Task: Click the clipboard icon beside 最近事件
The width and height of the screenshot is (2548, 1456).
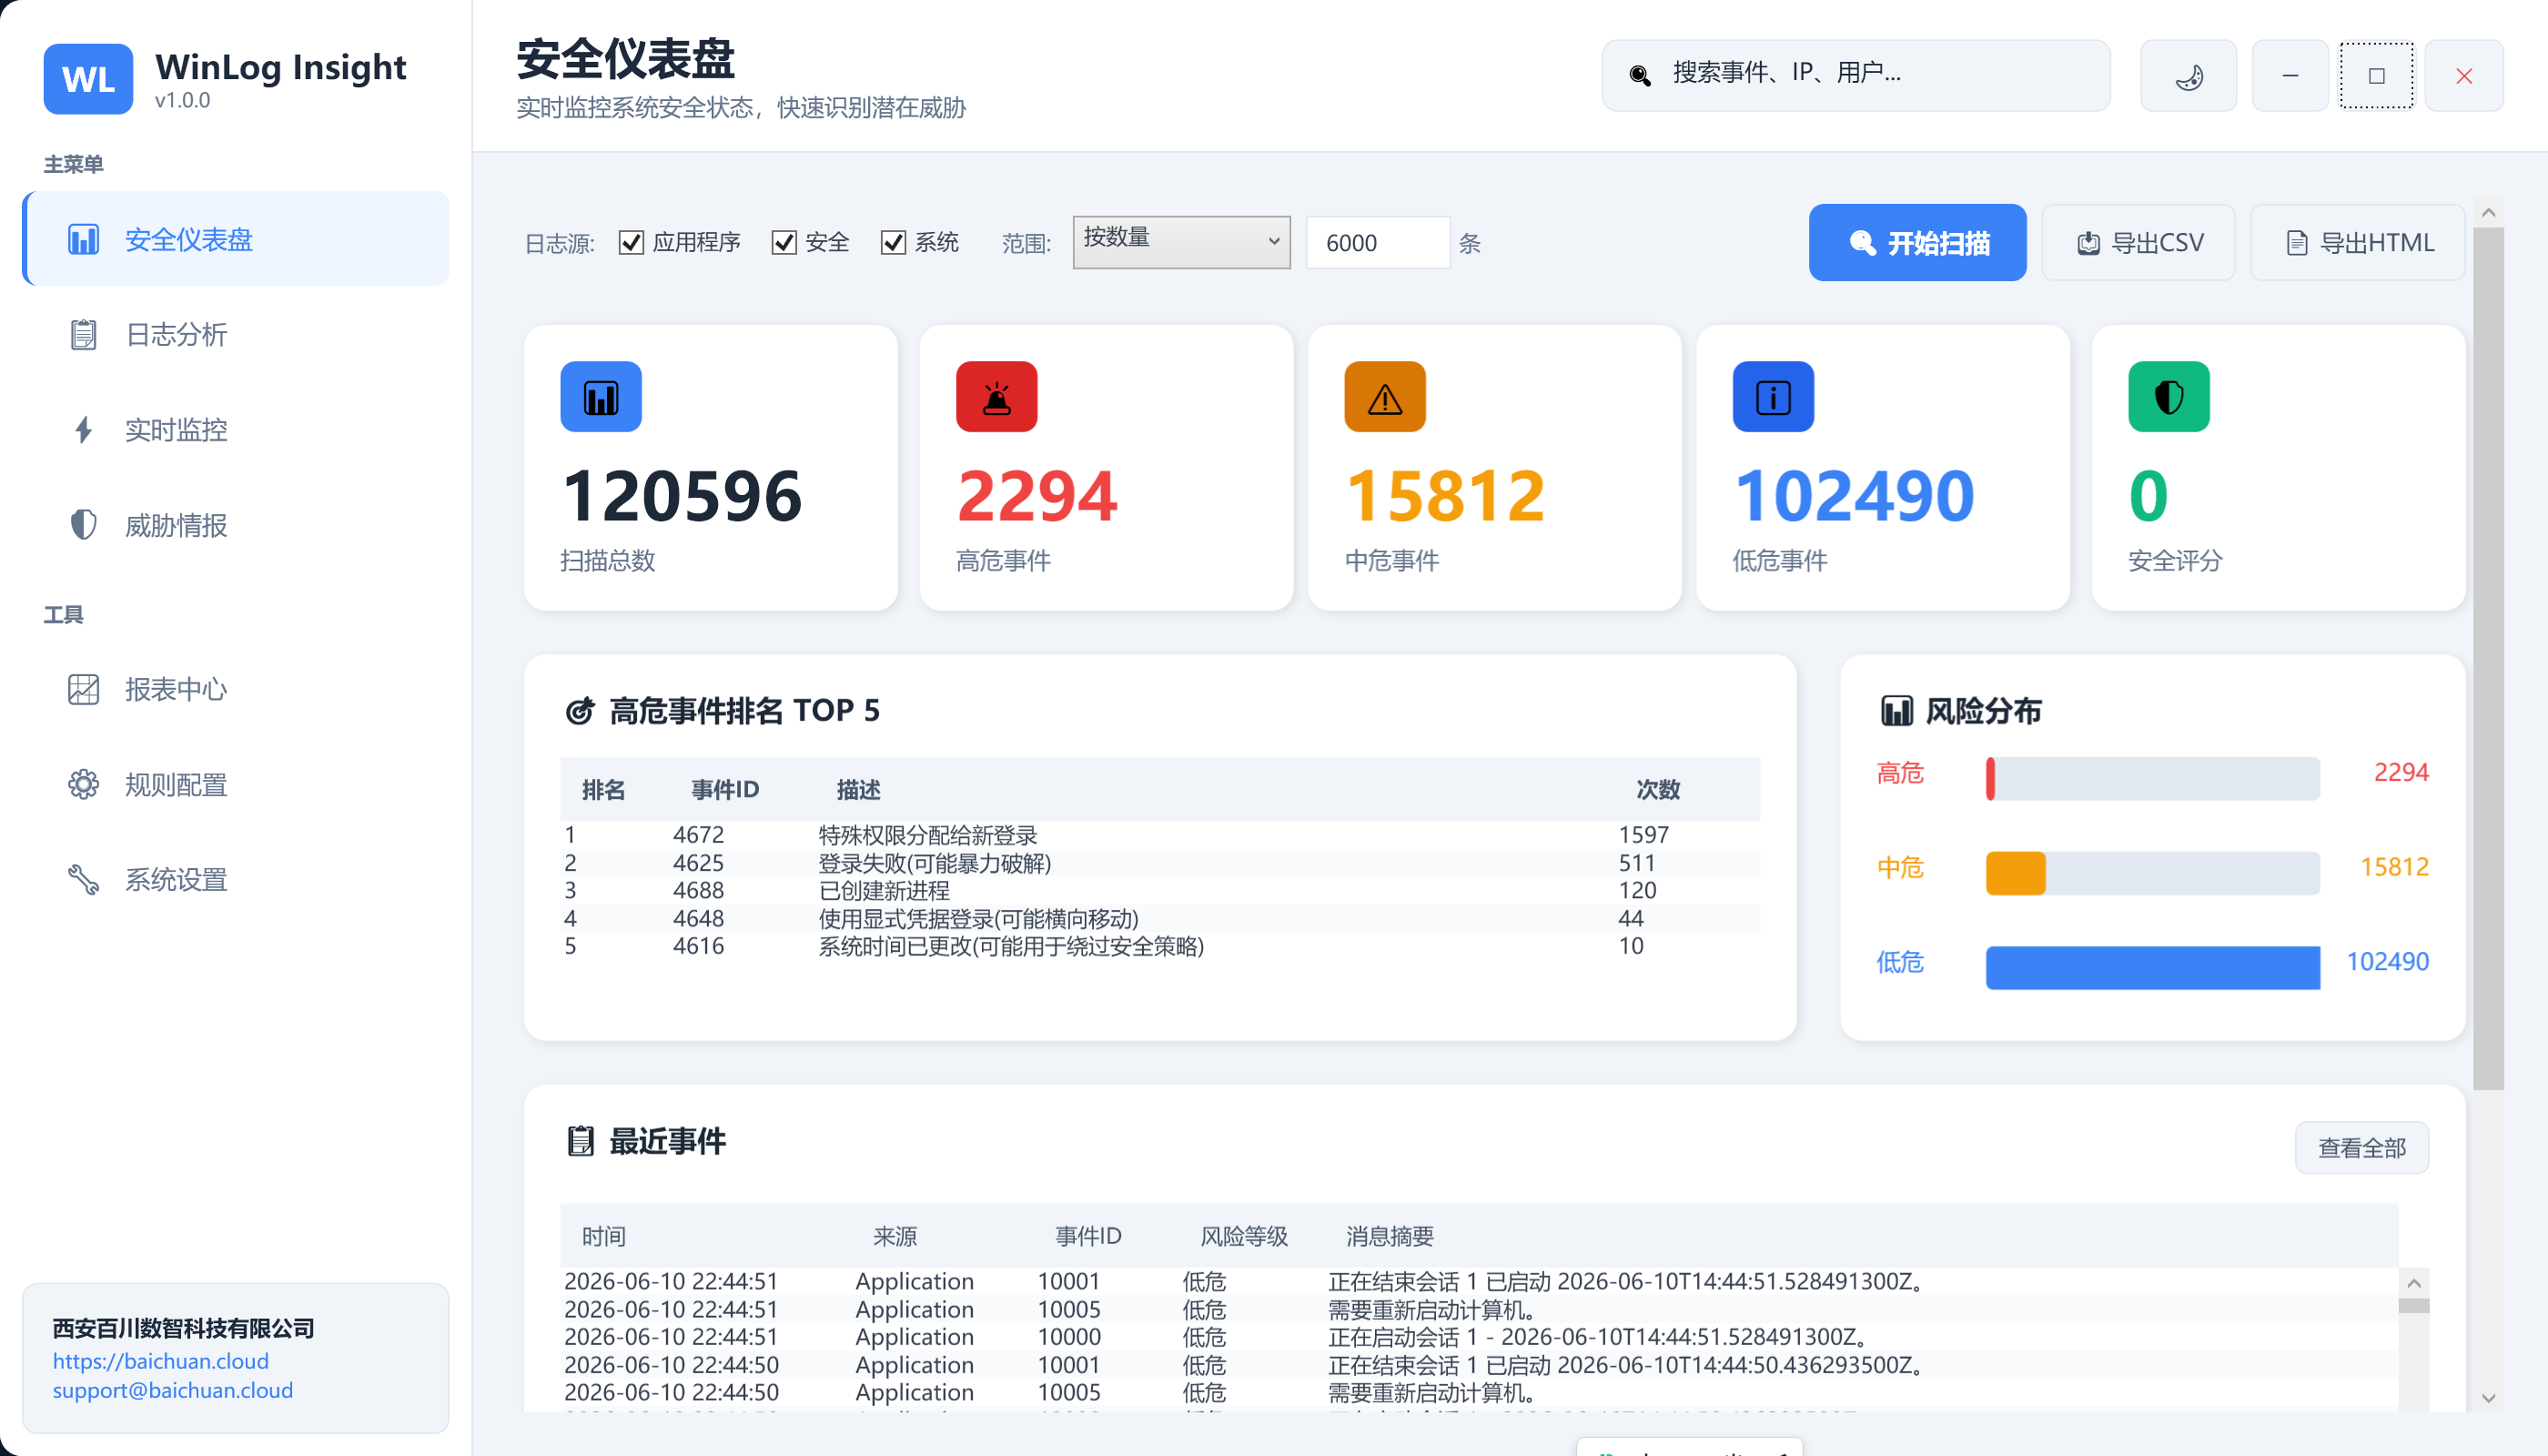Action: pyautogui.click(x=580, y=1141)
